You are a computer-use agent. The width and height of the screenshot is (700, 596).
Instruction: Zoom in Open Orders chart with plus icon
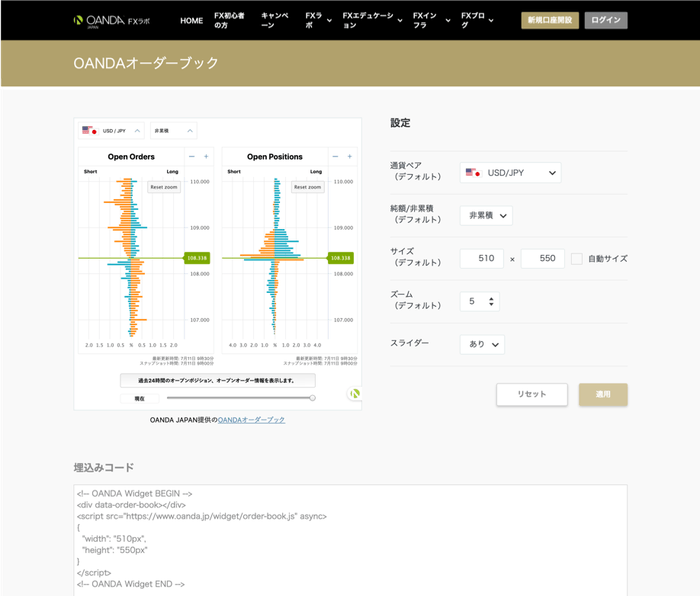click(206, 156)
